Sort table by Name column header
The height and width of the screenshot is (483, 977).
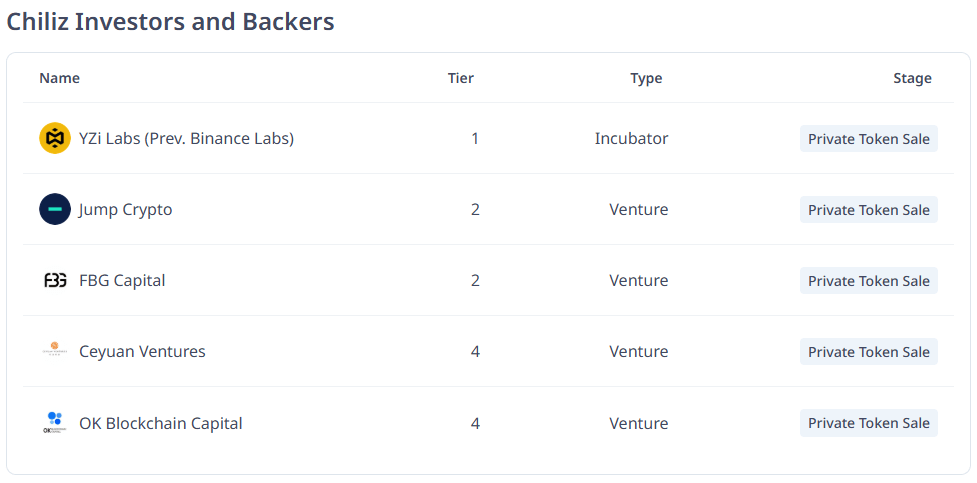click(x=59, y=78)
